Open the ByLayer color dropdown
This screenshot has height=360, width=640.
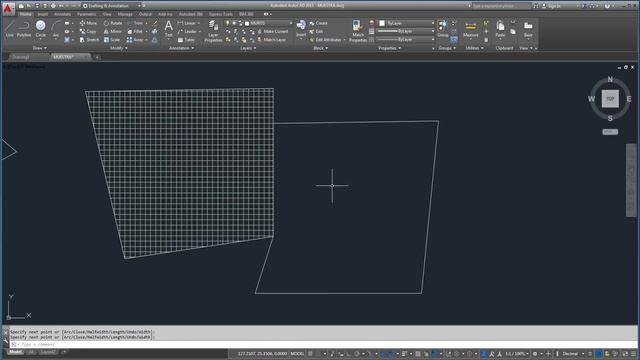(406, 23)
